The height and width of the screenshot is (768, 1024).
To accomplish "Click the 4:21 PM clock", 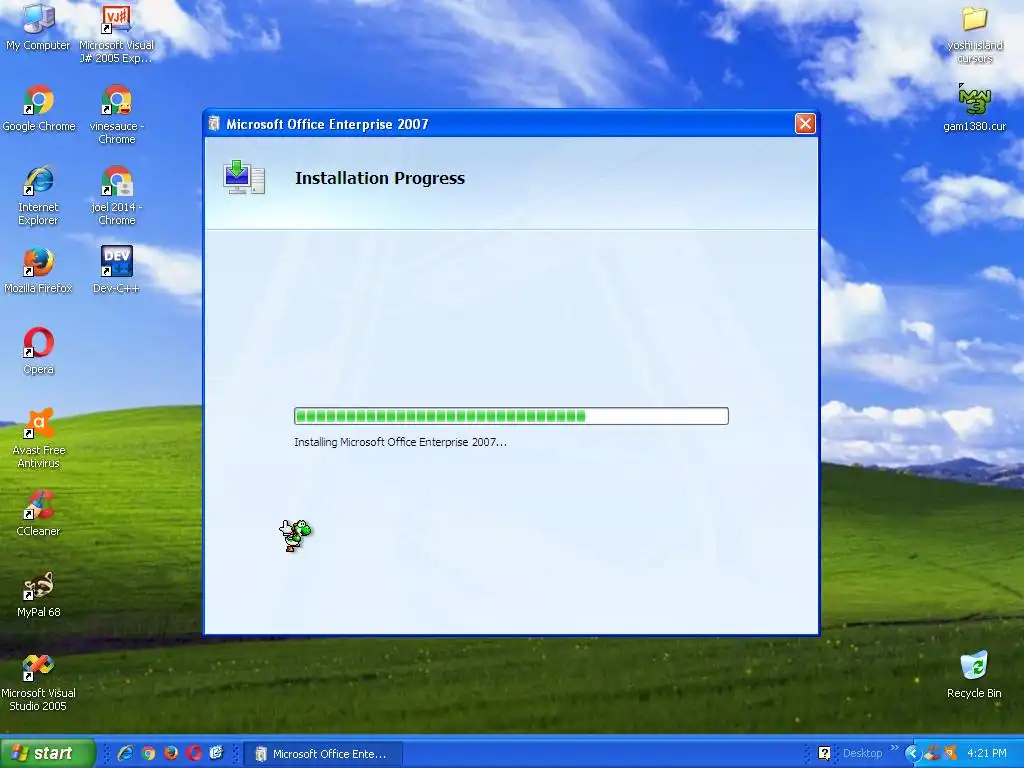I will pos(987,754).
